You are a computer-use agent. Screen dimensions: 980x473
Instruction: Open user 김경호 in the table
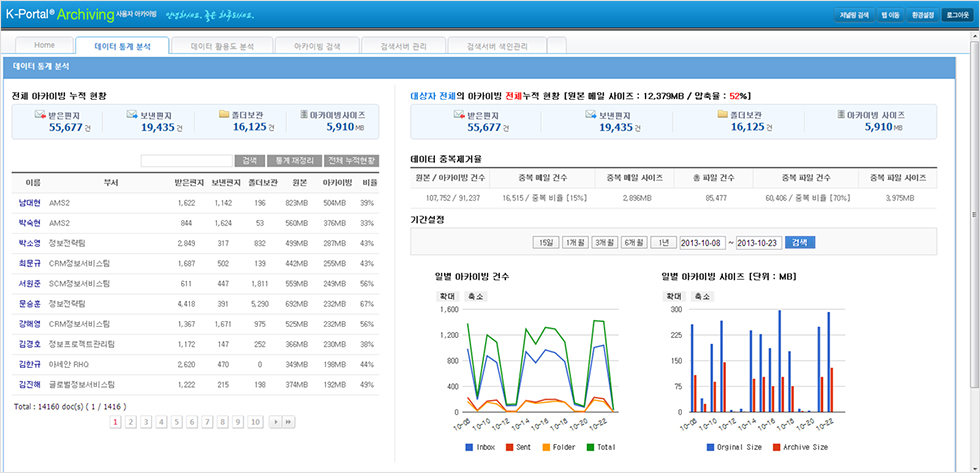pyautogui.click(x=29, y=344)
